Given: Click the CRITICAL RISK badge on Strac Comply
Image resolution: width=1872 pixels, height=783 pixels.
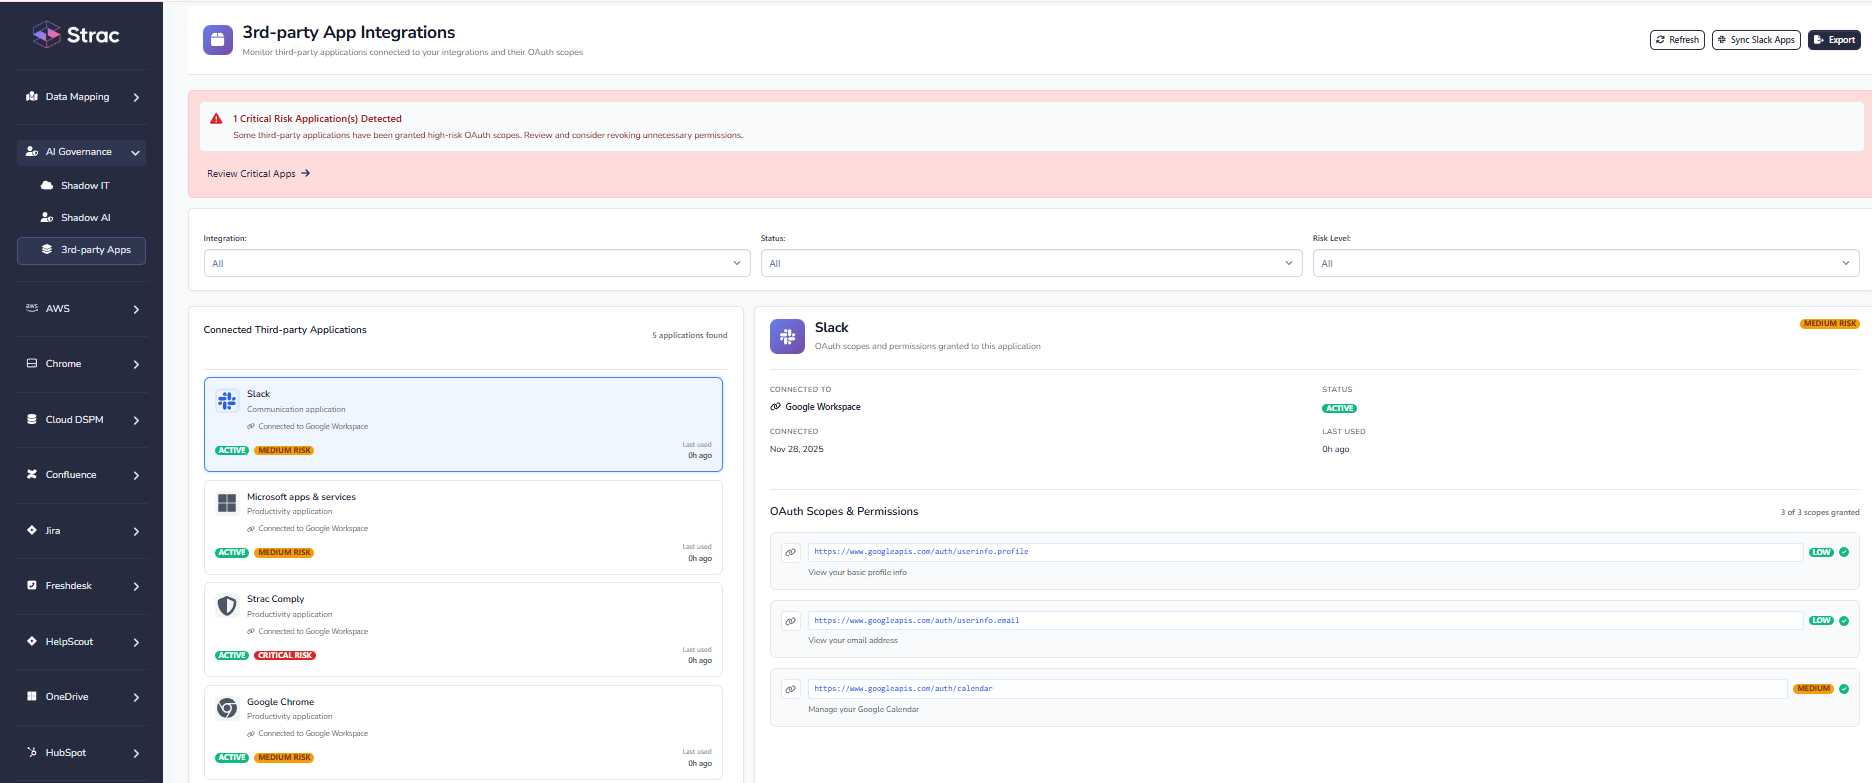Looking at the screenshot, I should (285, 656).
